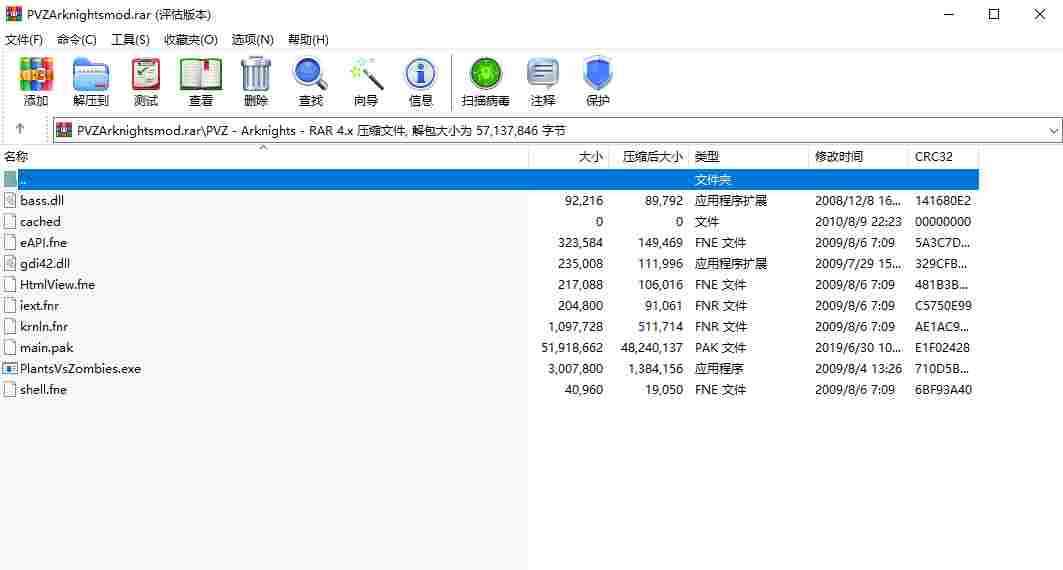Select the PlantsVsZombies.exe file name

point(81,369)
